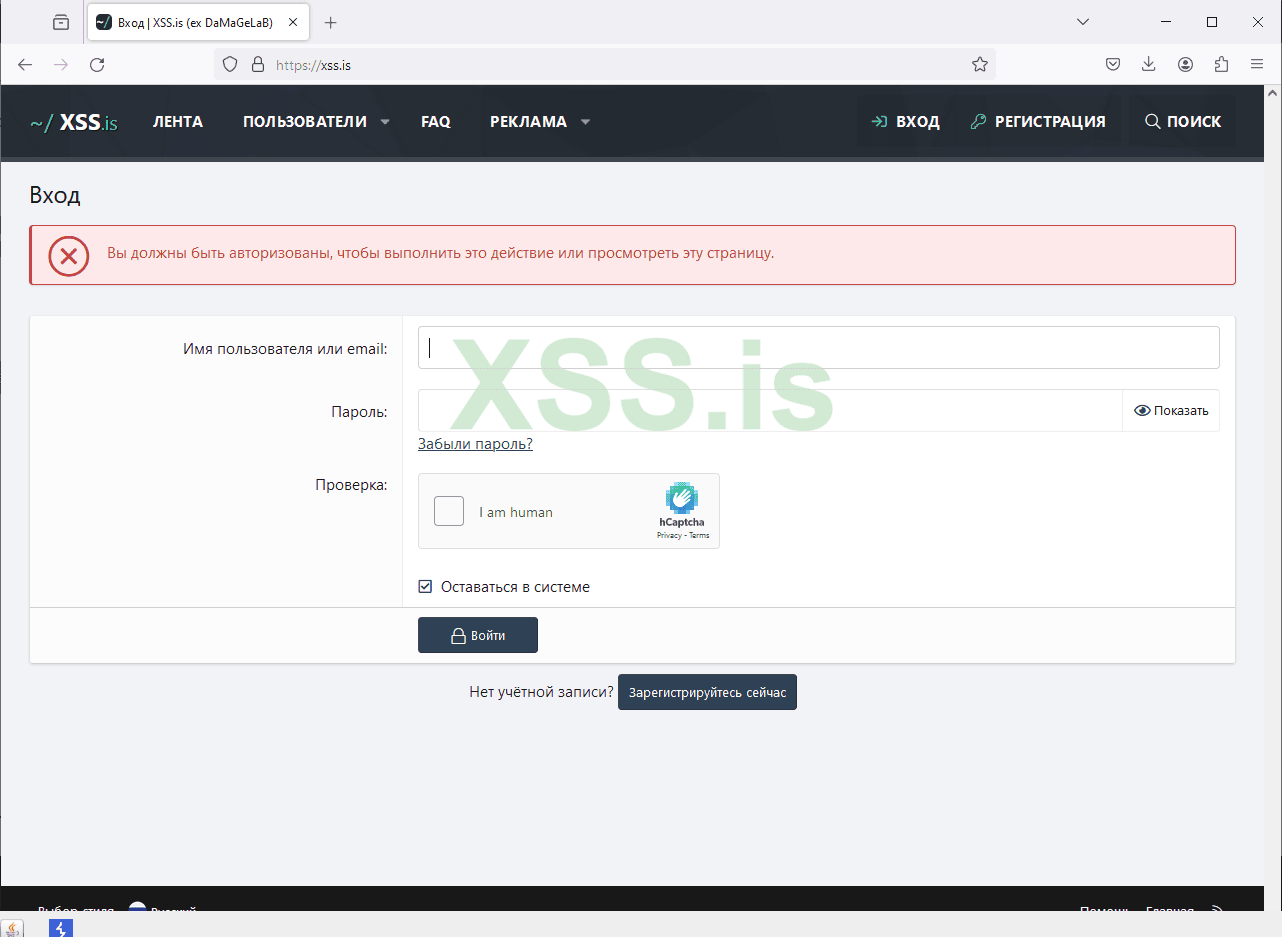Open the Firefox account menu
This screenshot has width=1282, height=937.
click(x=1185, y=64)
